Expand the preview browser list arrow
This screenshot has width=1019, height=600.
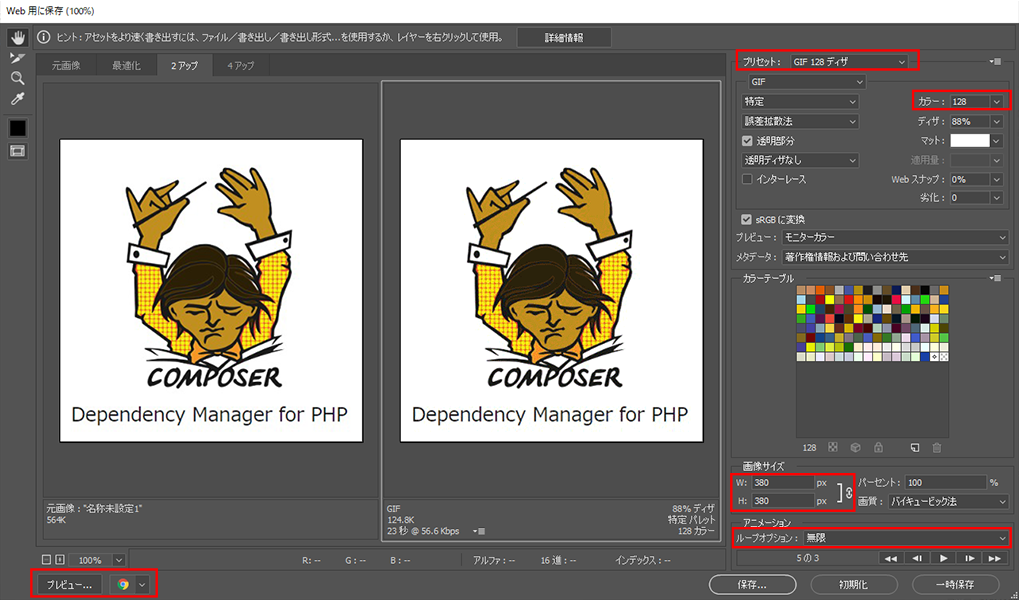pyautogui.click(x=142, y=584)
